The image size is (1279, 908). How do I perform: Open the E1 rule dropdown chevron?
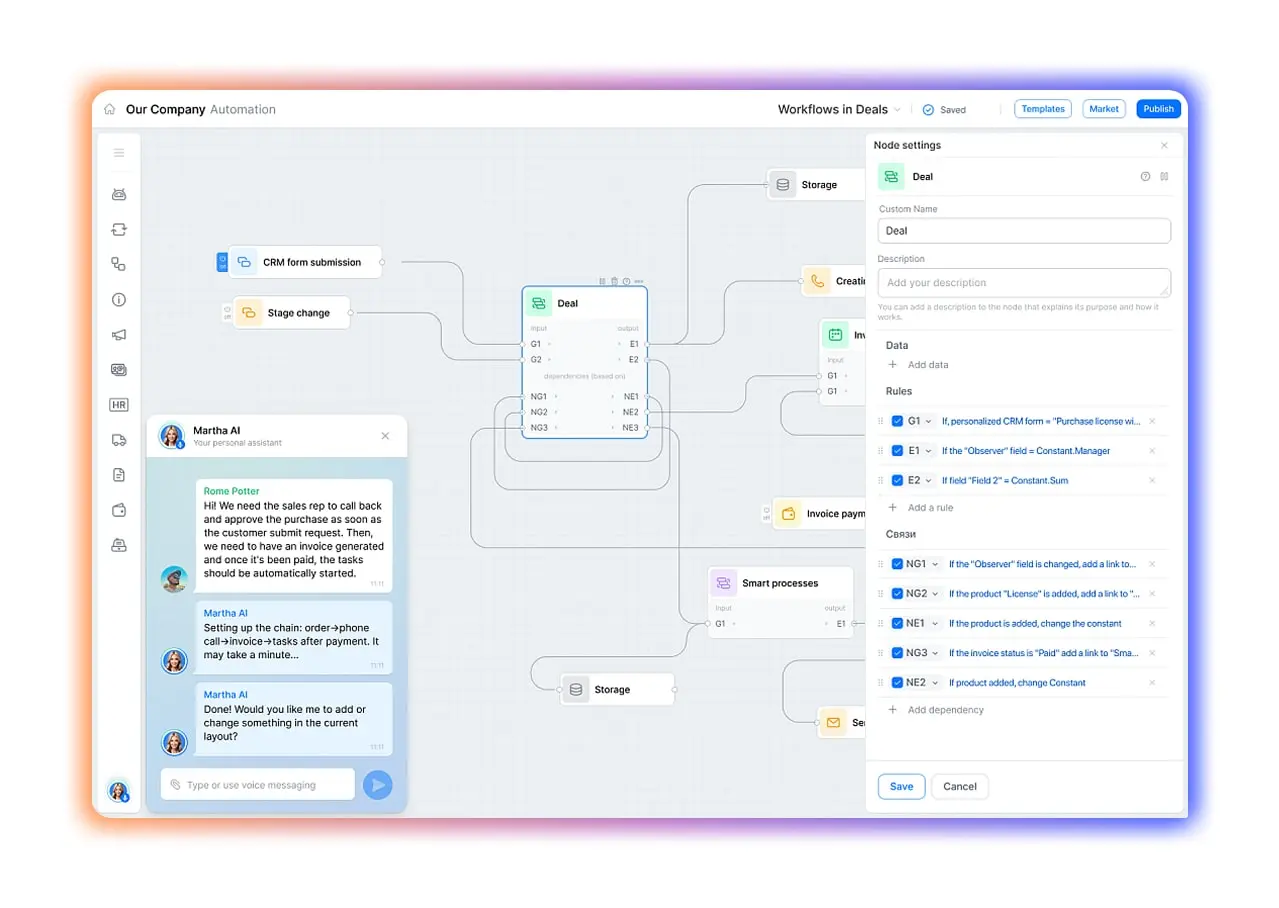tap(929, 451)
